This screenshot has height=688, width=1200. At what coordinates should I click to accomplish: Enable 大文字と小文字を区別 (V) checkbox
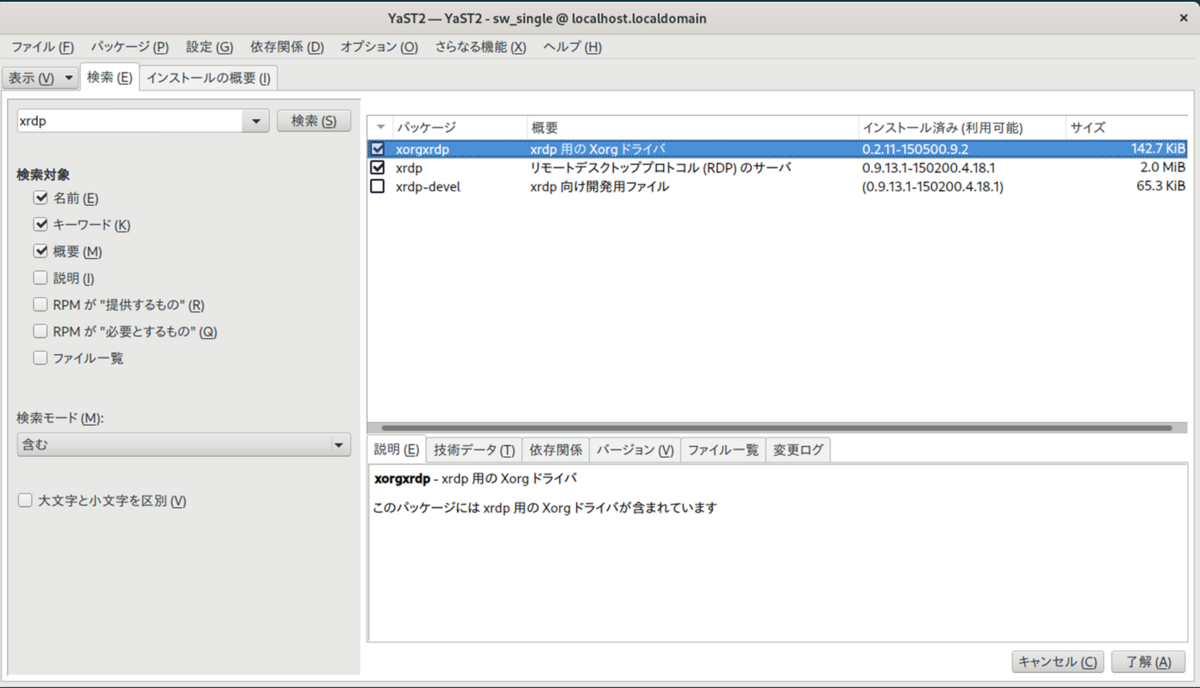[25, 501]
